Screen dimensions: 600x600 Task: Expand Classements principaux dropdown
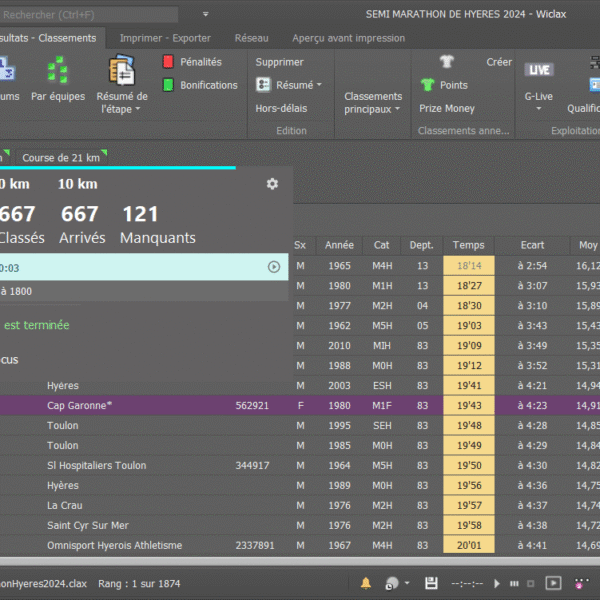tap(397, 109)
